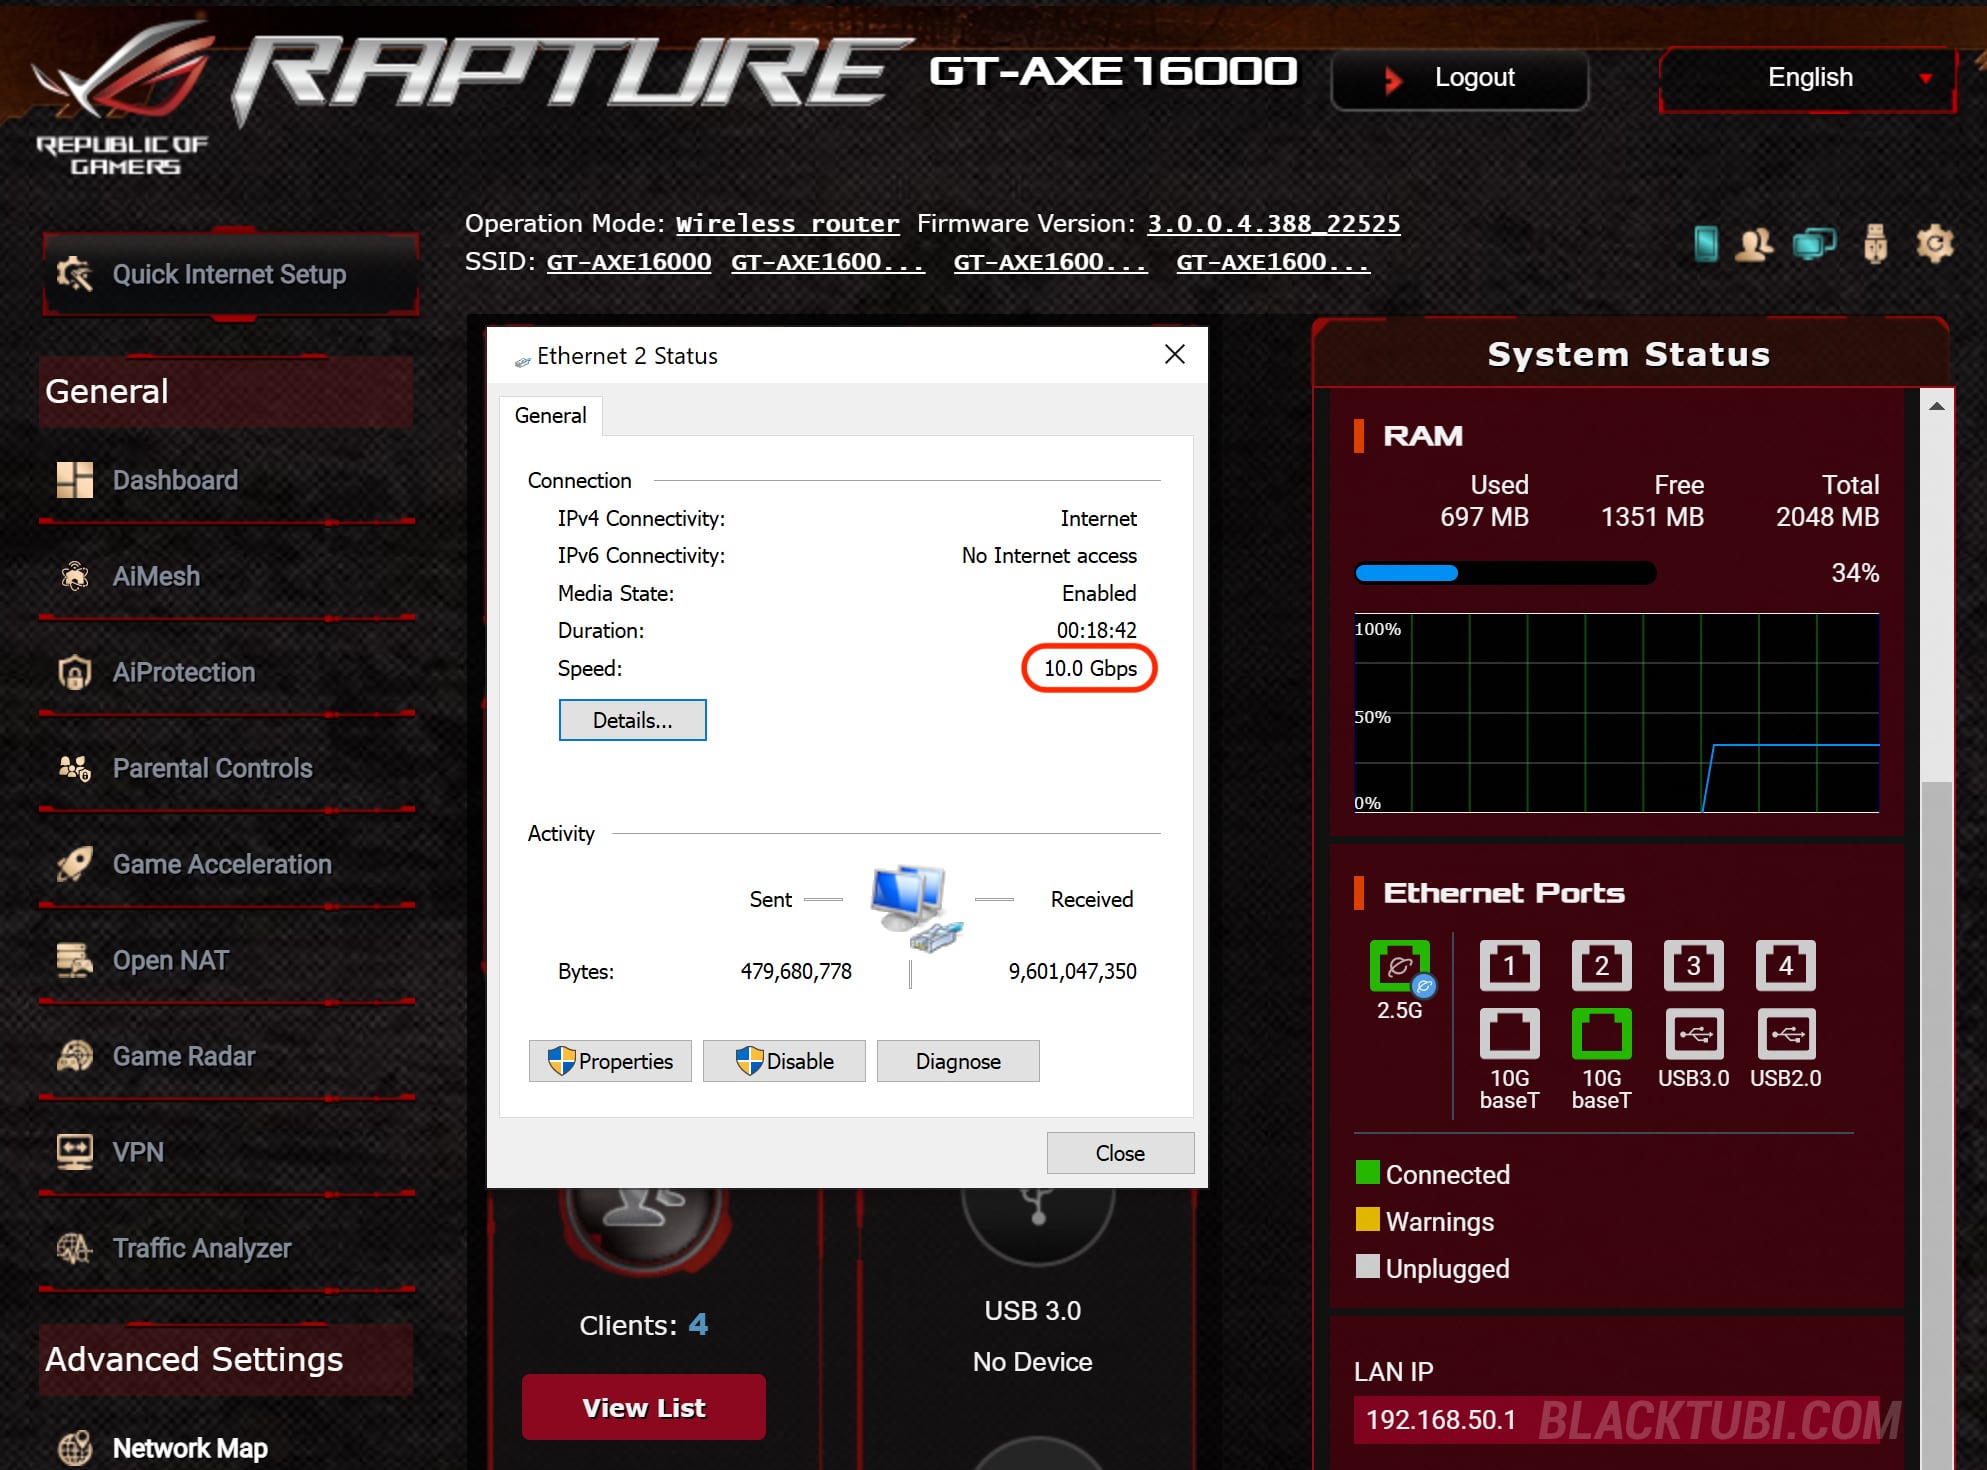Click the second SSID GT-AXE1600... link
Screen dimensions: 1987x1470
[x=827, y=262]
